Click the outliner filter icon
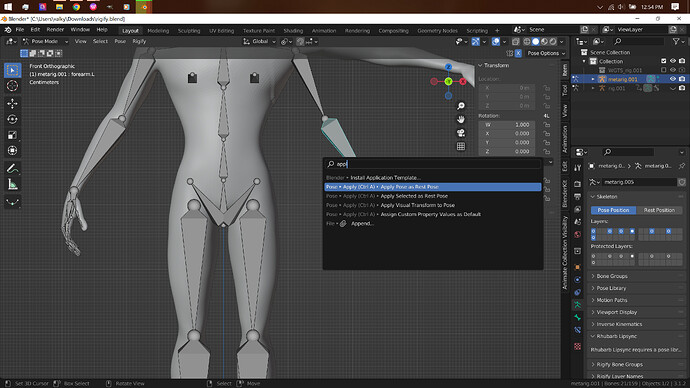690x388 pixels. (x=676, y=41)
